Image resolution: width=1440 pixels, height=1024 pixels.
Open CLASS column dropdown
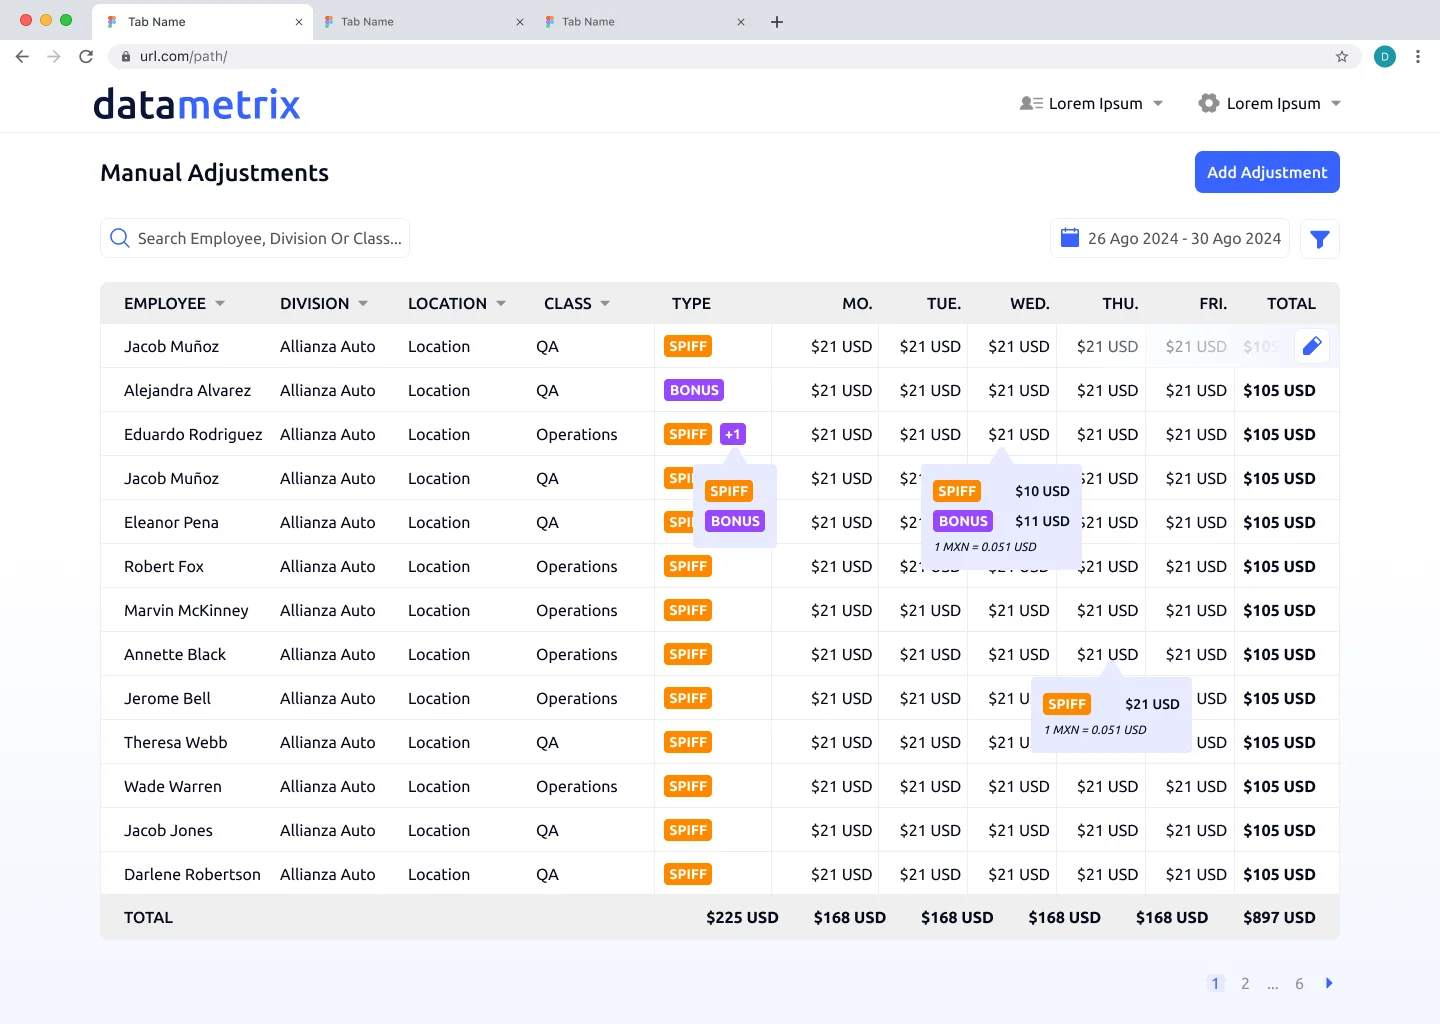pos(605,303)
